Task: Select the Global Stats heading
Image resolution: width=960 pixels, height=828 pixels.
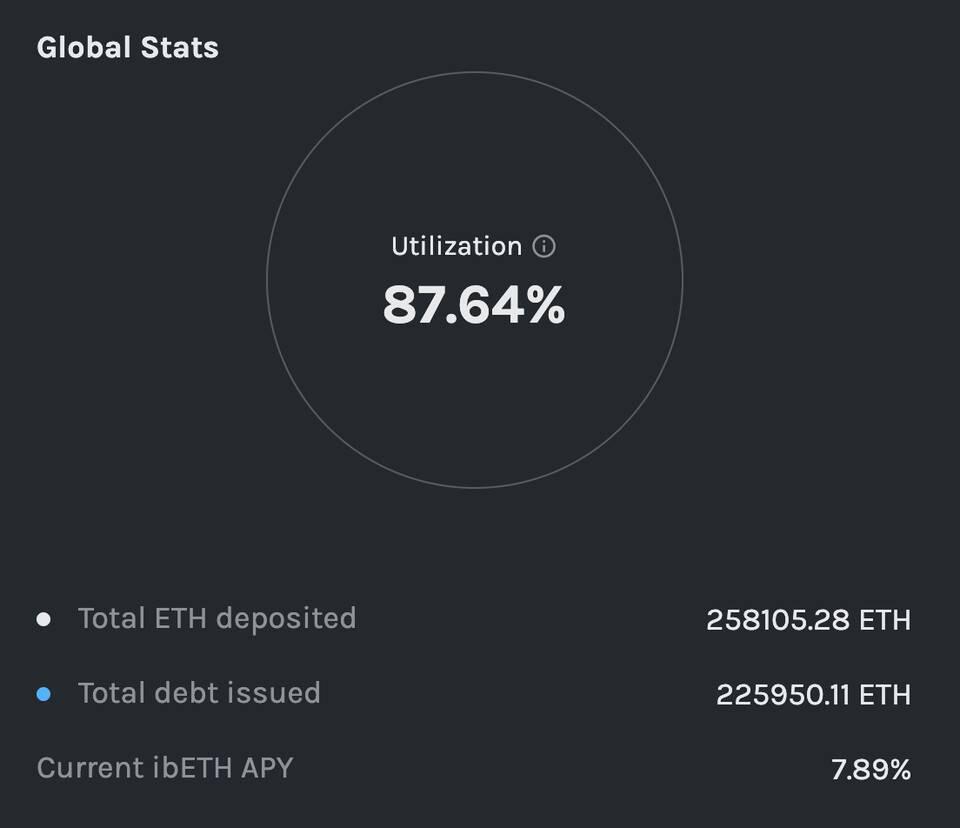Action: point(127,48)
